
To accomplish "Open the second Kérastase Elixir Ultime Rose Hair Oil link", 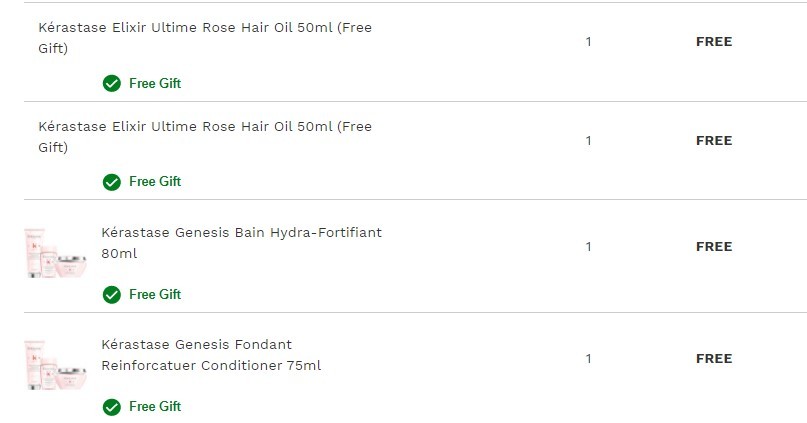I will 205,137.
